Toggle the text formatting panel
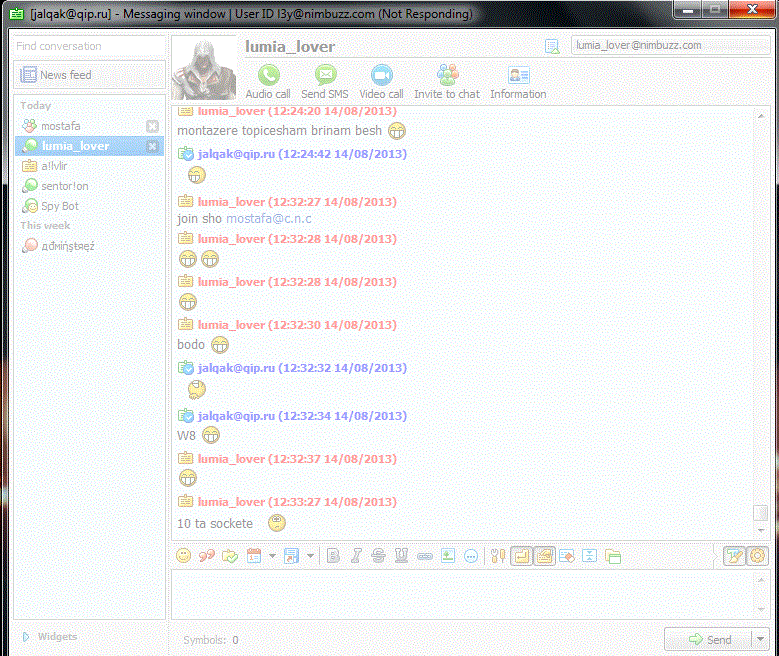779x656 pixels. [x=735, y=556]
